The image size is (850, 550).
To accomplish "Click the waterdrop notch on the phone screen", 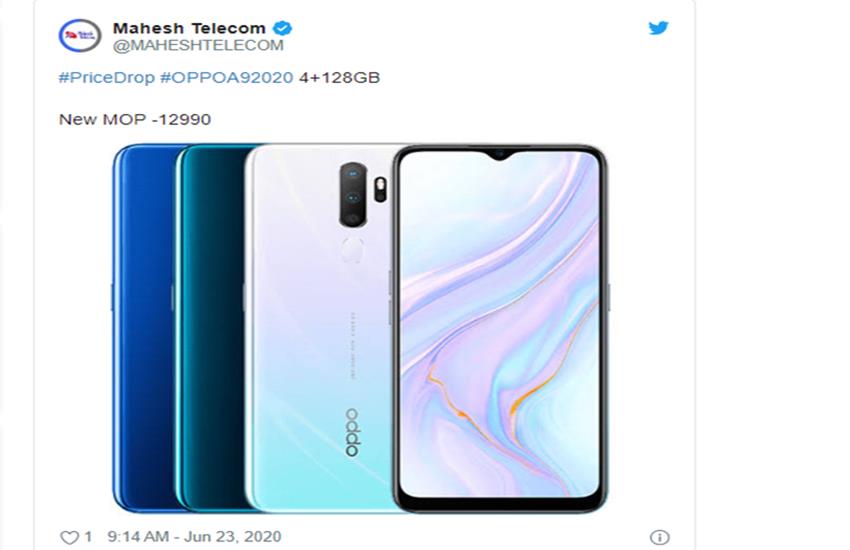I will (x=500, y=155).
